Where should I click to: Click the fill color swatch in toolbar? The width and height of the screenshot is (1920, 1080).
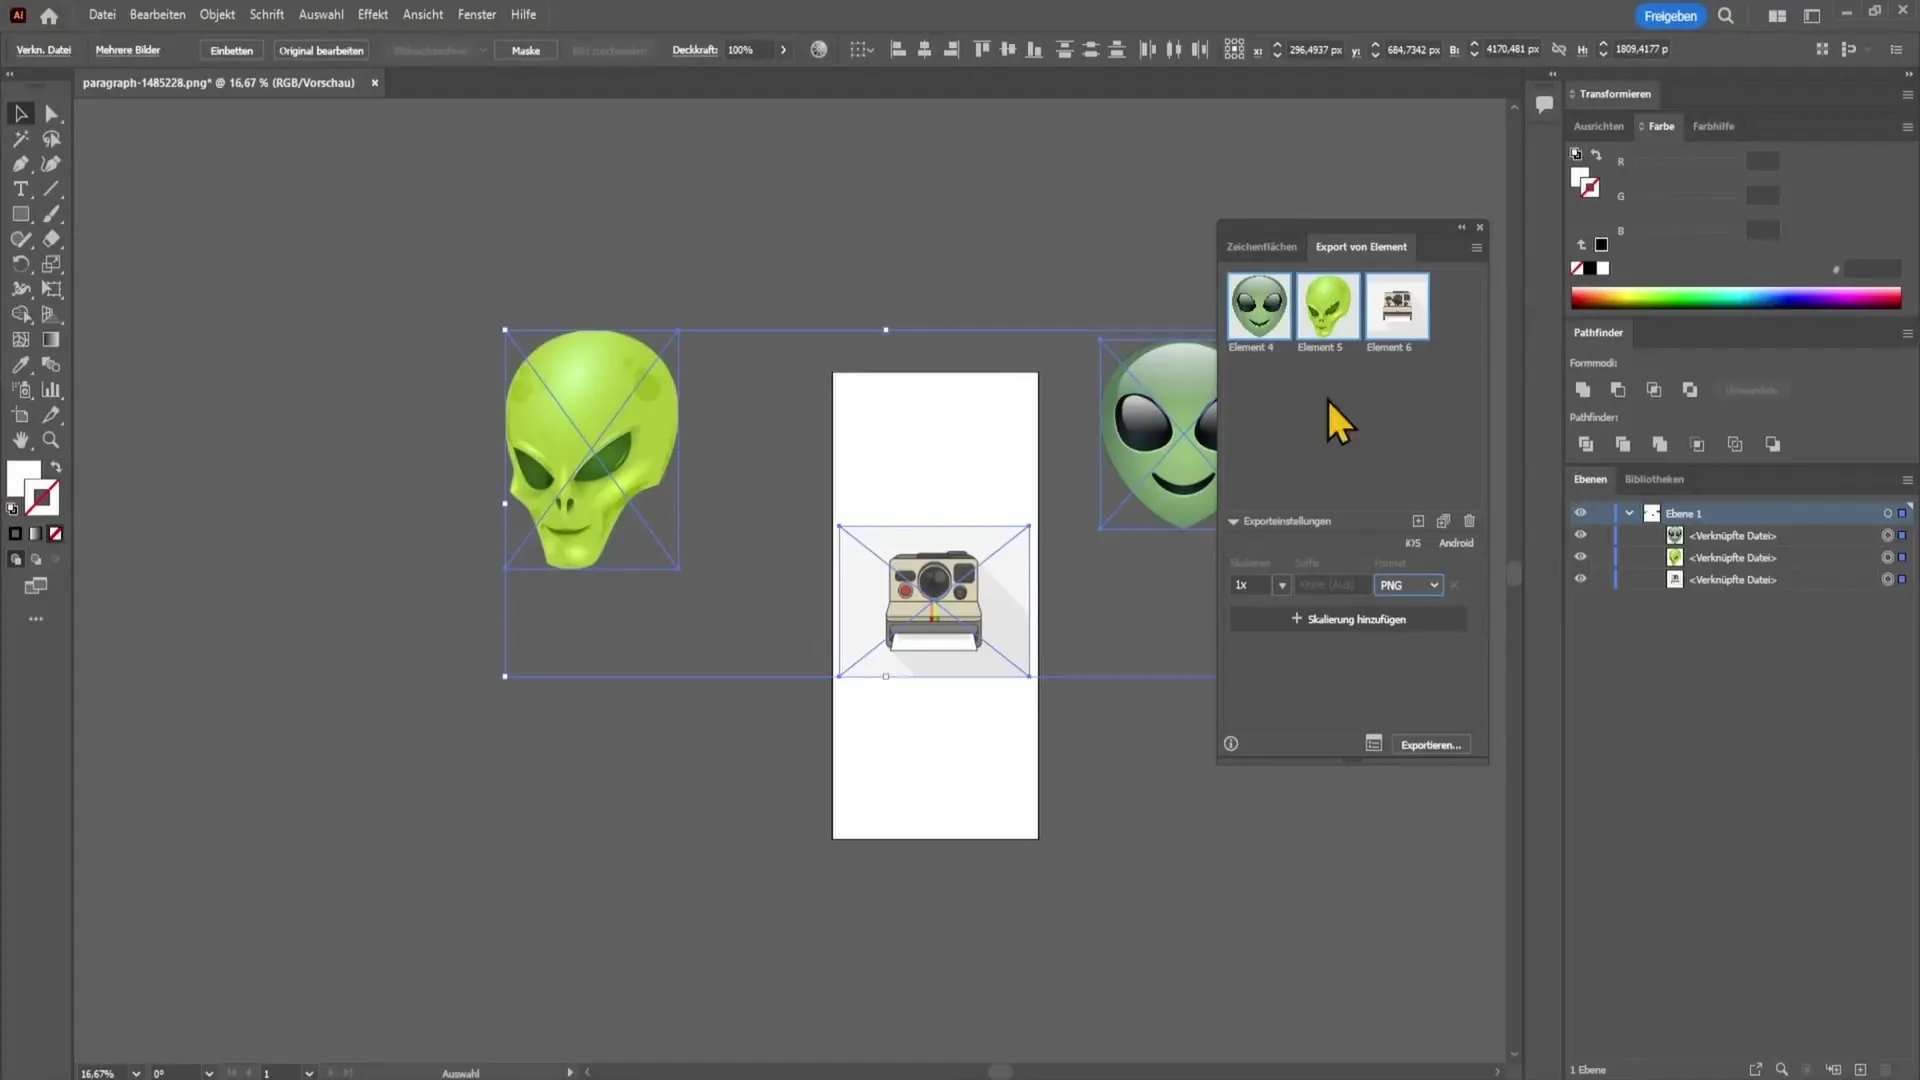click(x=24, y=479)
